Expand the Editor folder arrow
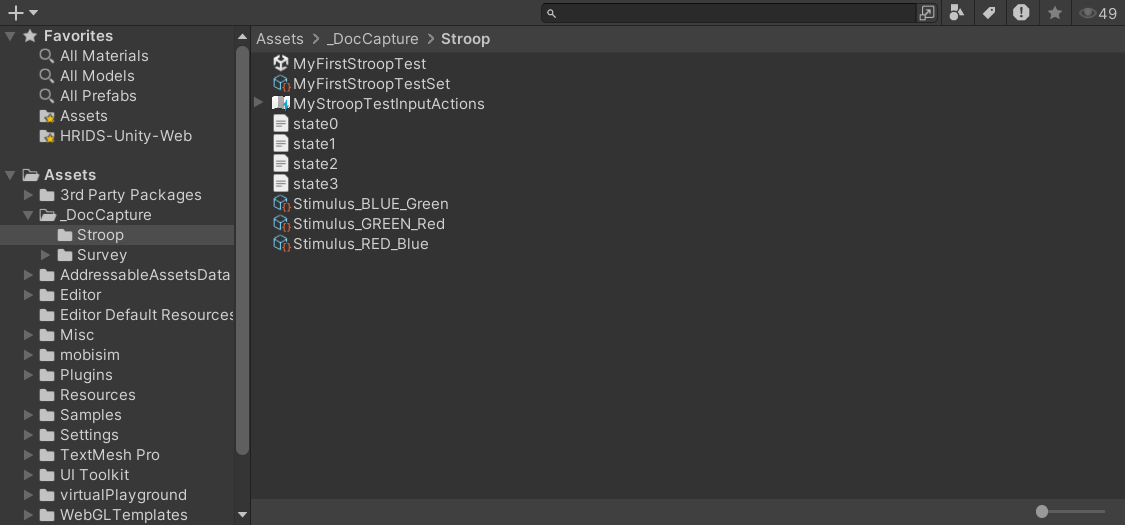 click(28, 295)
